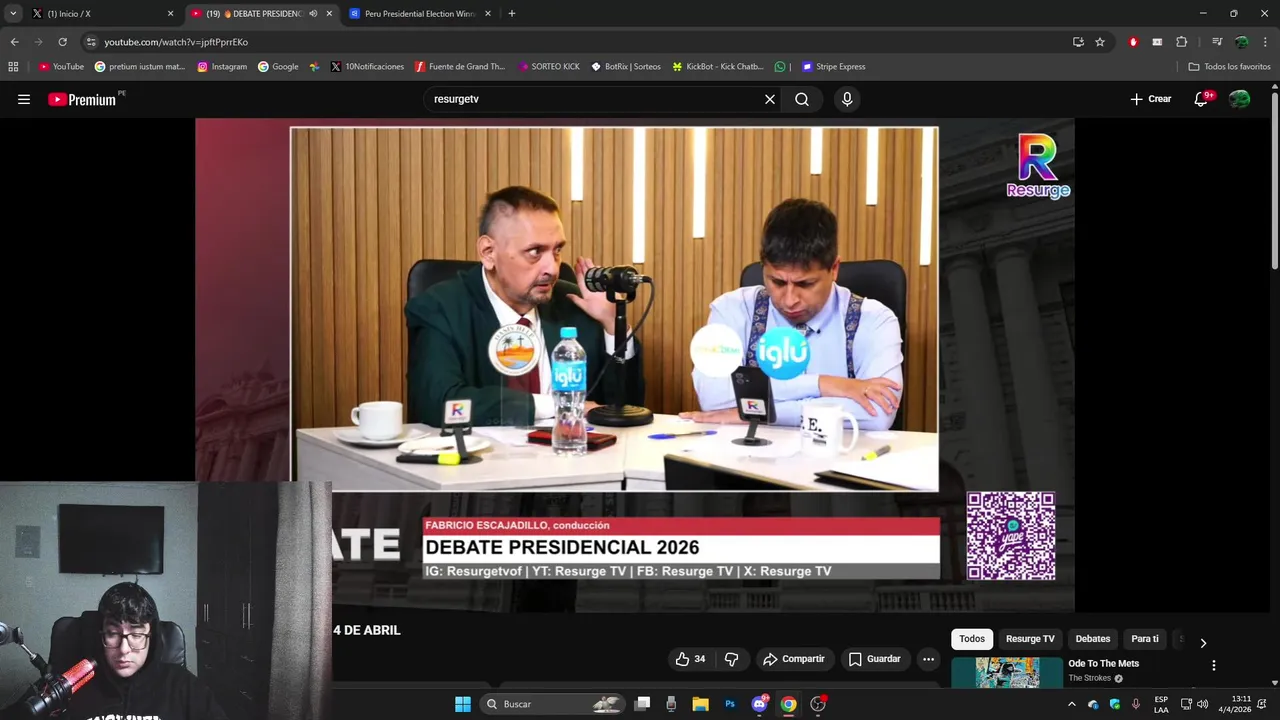1280x720 pixels.
Task: Select Todos filter chip
Action: pos(972,639)
